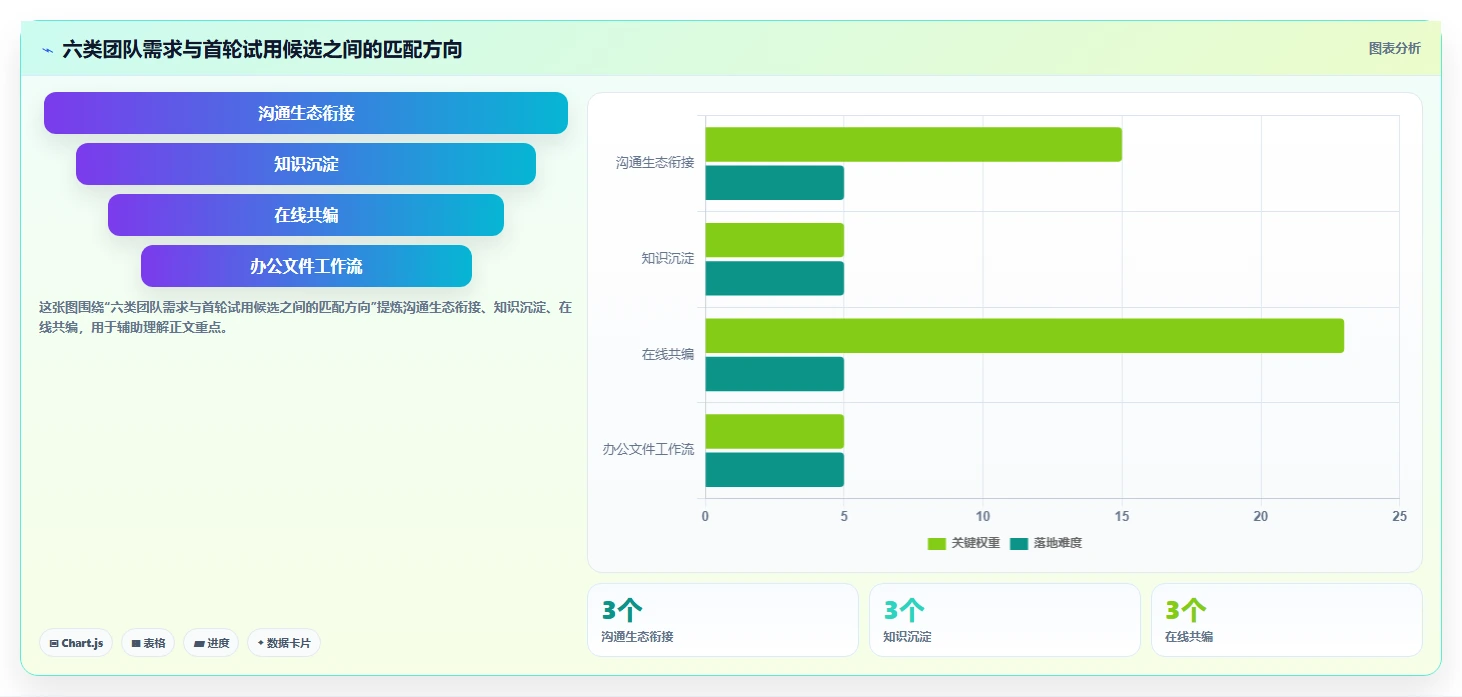
Task: Click the x-axis tick value 25
Action: [x=1399, y=516]
